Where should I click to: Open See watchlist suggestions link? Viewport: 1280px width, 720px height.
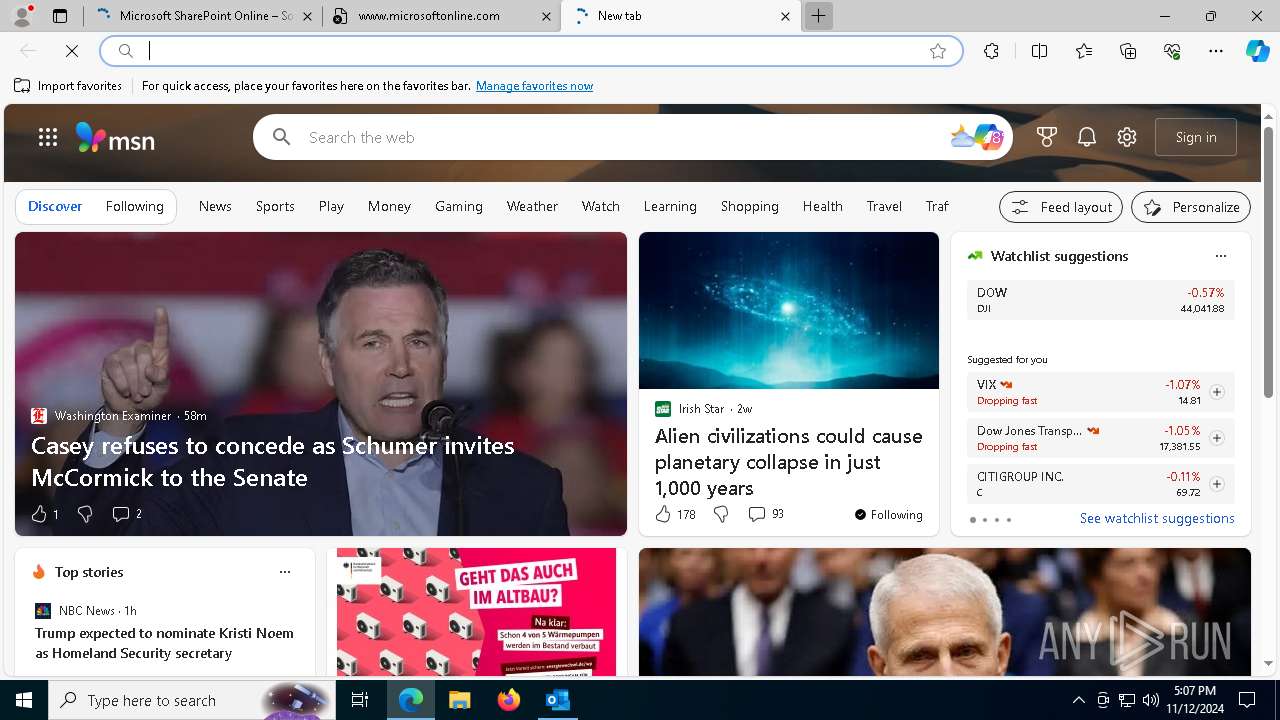click(x=1157, y=518)
